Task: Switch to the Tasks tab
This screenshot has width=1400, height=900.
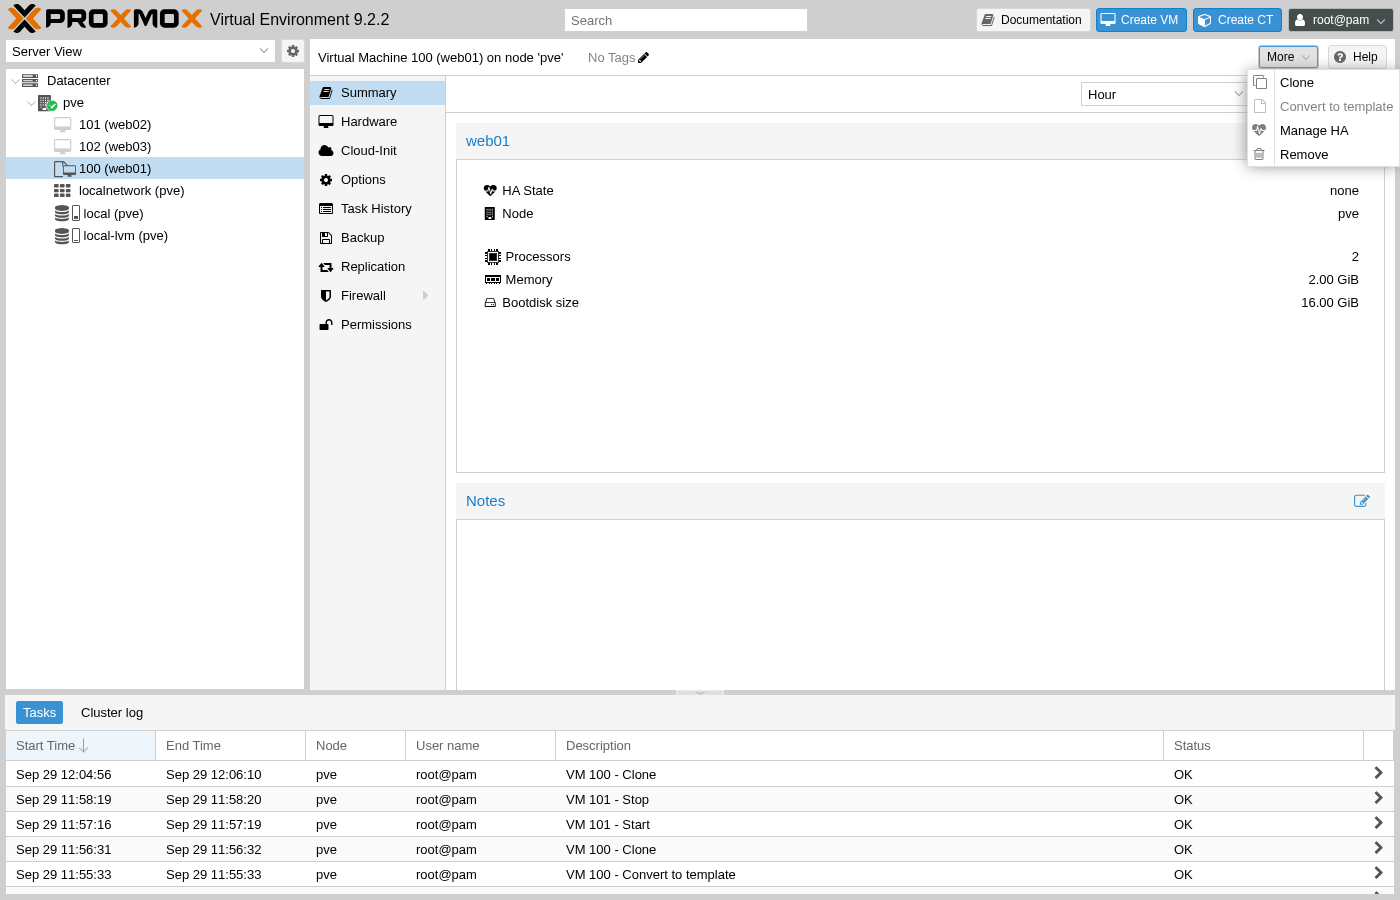Action: point(39,713)
